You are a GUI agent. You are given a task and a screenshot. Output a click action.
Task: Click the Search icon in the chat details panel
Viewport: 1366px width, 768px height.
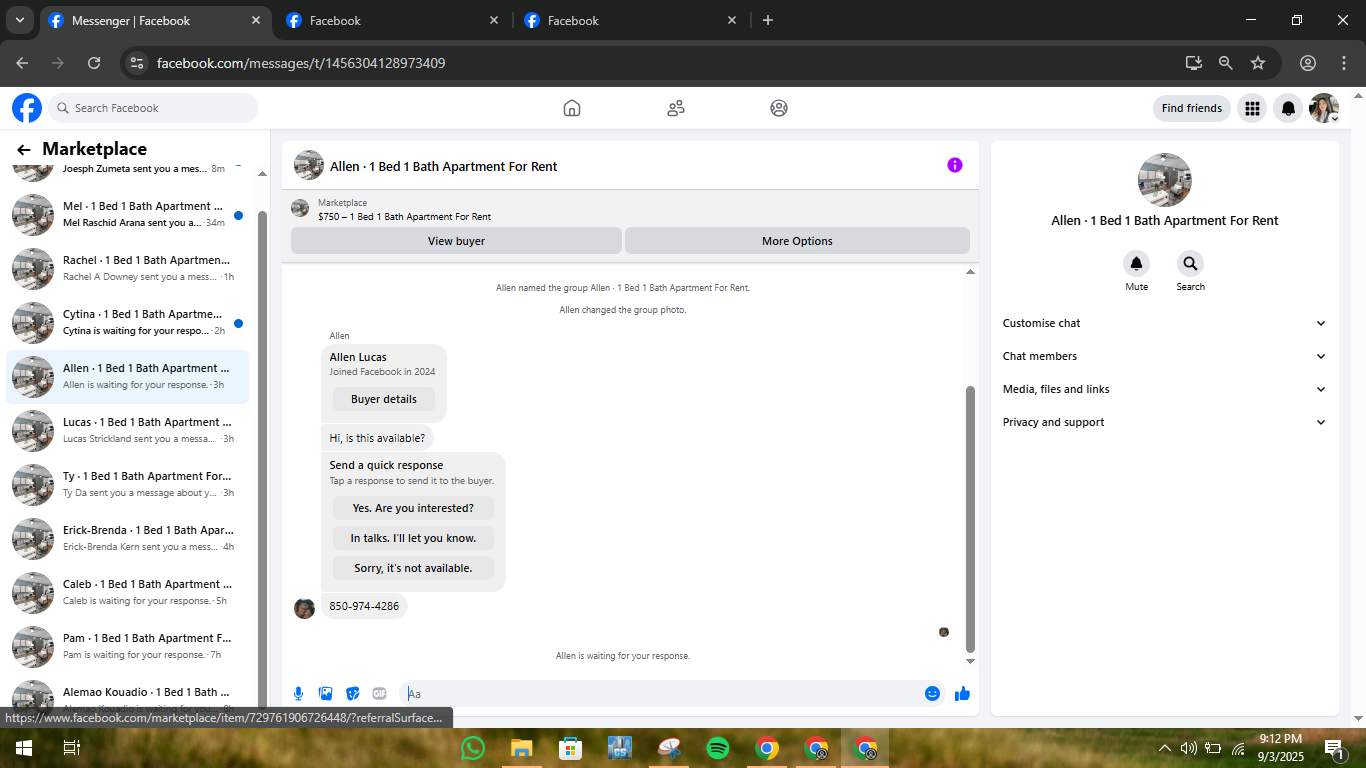coord(1190,264)
